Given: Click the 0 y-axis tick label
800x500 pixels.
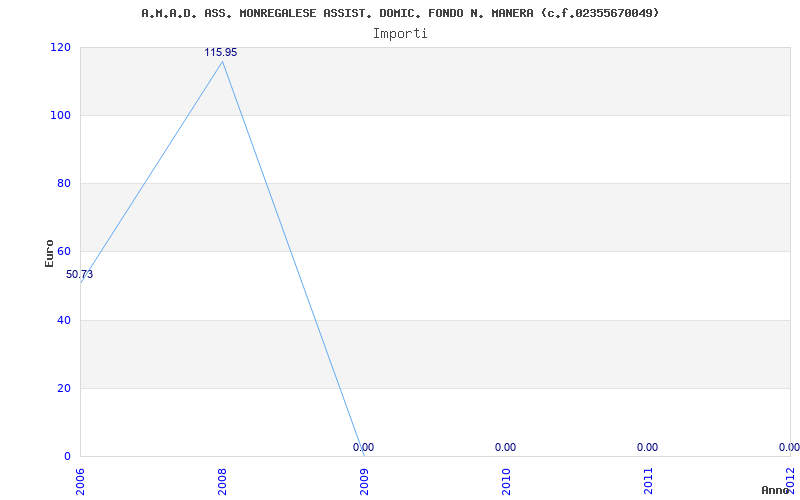Looking at the screenshot, I should tap(67, 456).
